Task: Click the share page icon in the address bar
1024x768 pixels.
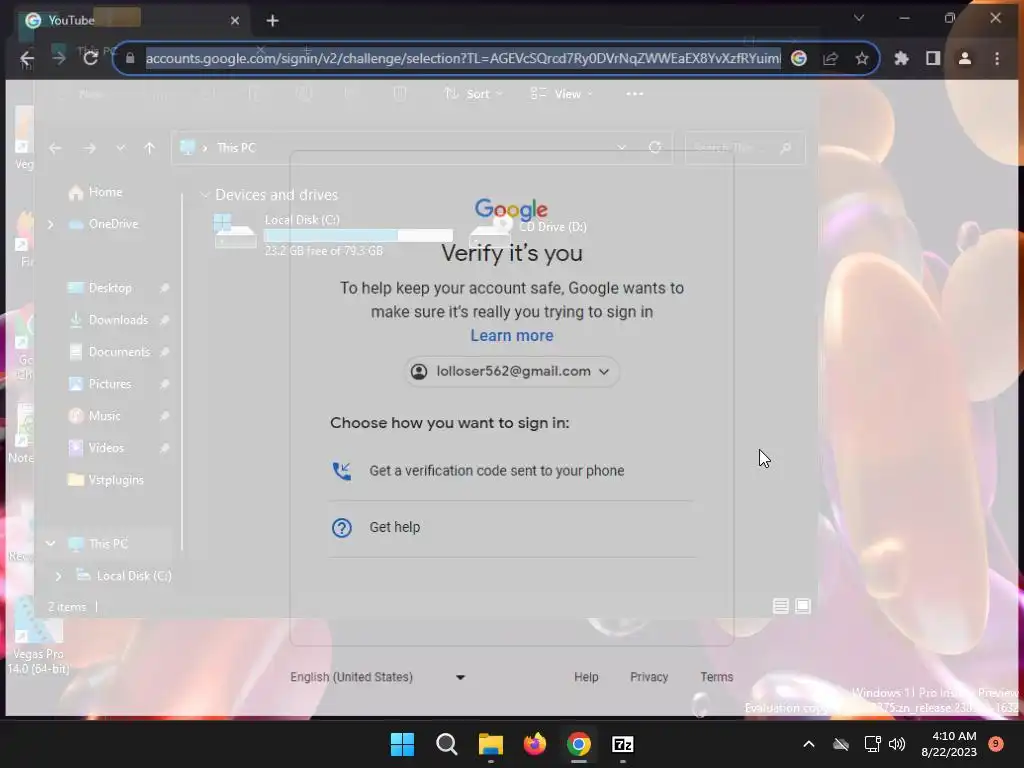Action: click(x=830, y=59)
